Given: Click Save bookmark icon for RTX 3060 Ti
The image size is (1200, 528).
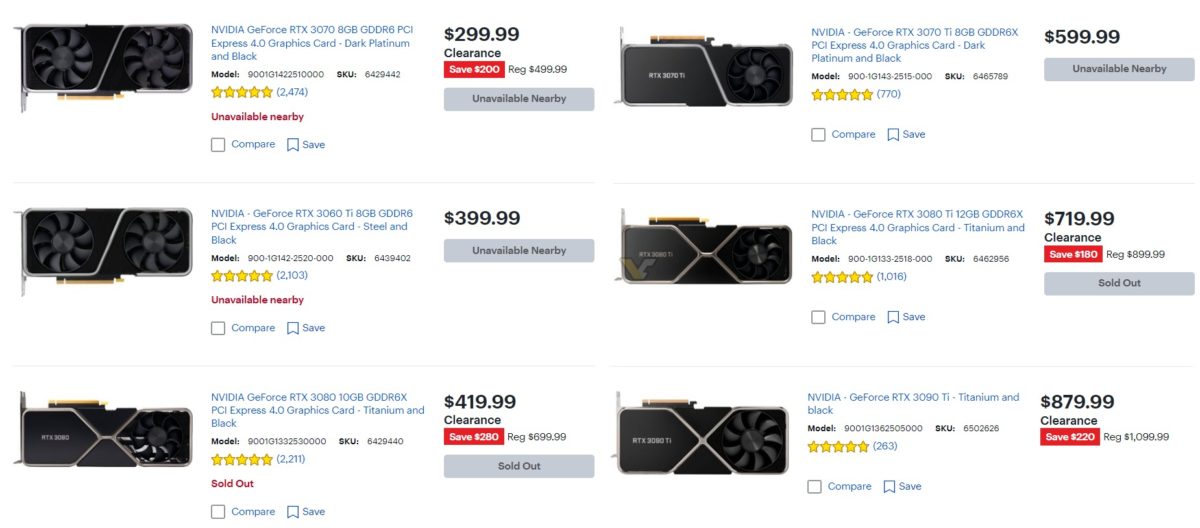Looking at the screenshot, I should point(293,328).
